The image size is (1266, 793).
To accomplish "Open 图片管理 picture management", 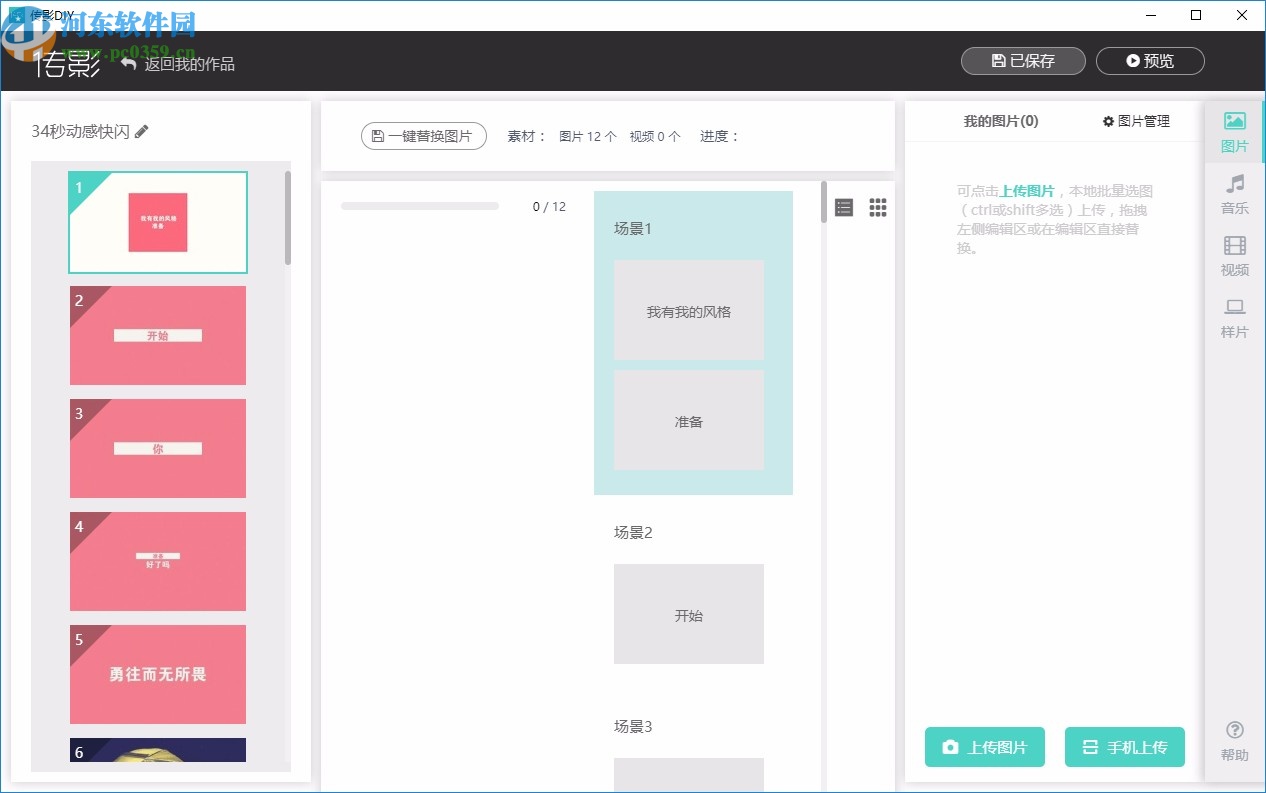I will tap(1136, 121).
